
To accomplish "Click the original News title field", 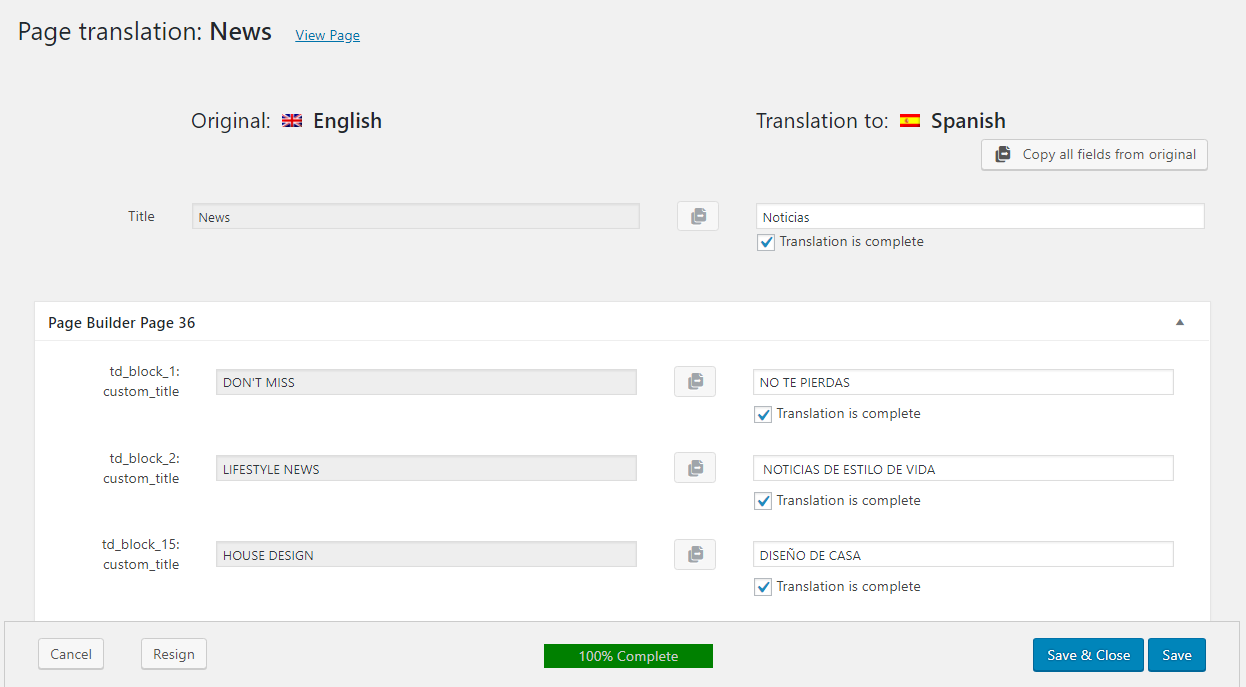I will coord(416,216).
